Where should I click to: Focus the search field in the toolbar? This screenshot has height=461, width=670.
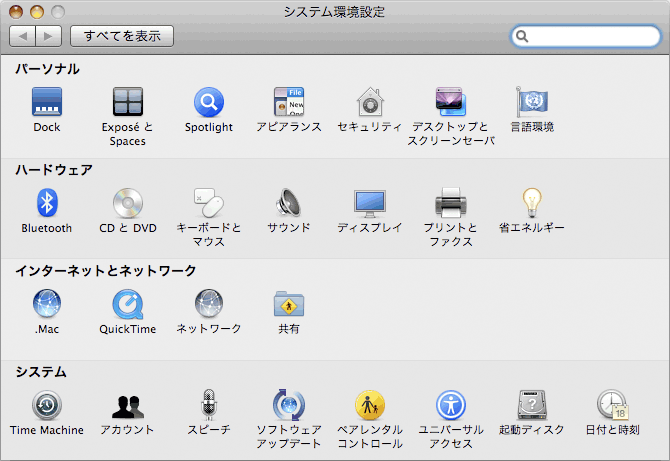click(586, 36)
